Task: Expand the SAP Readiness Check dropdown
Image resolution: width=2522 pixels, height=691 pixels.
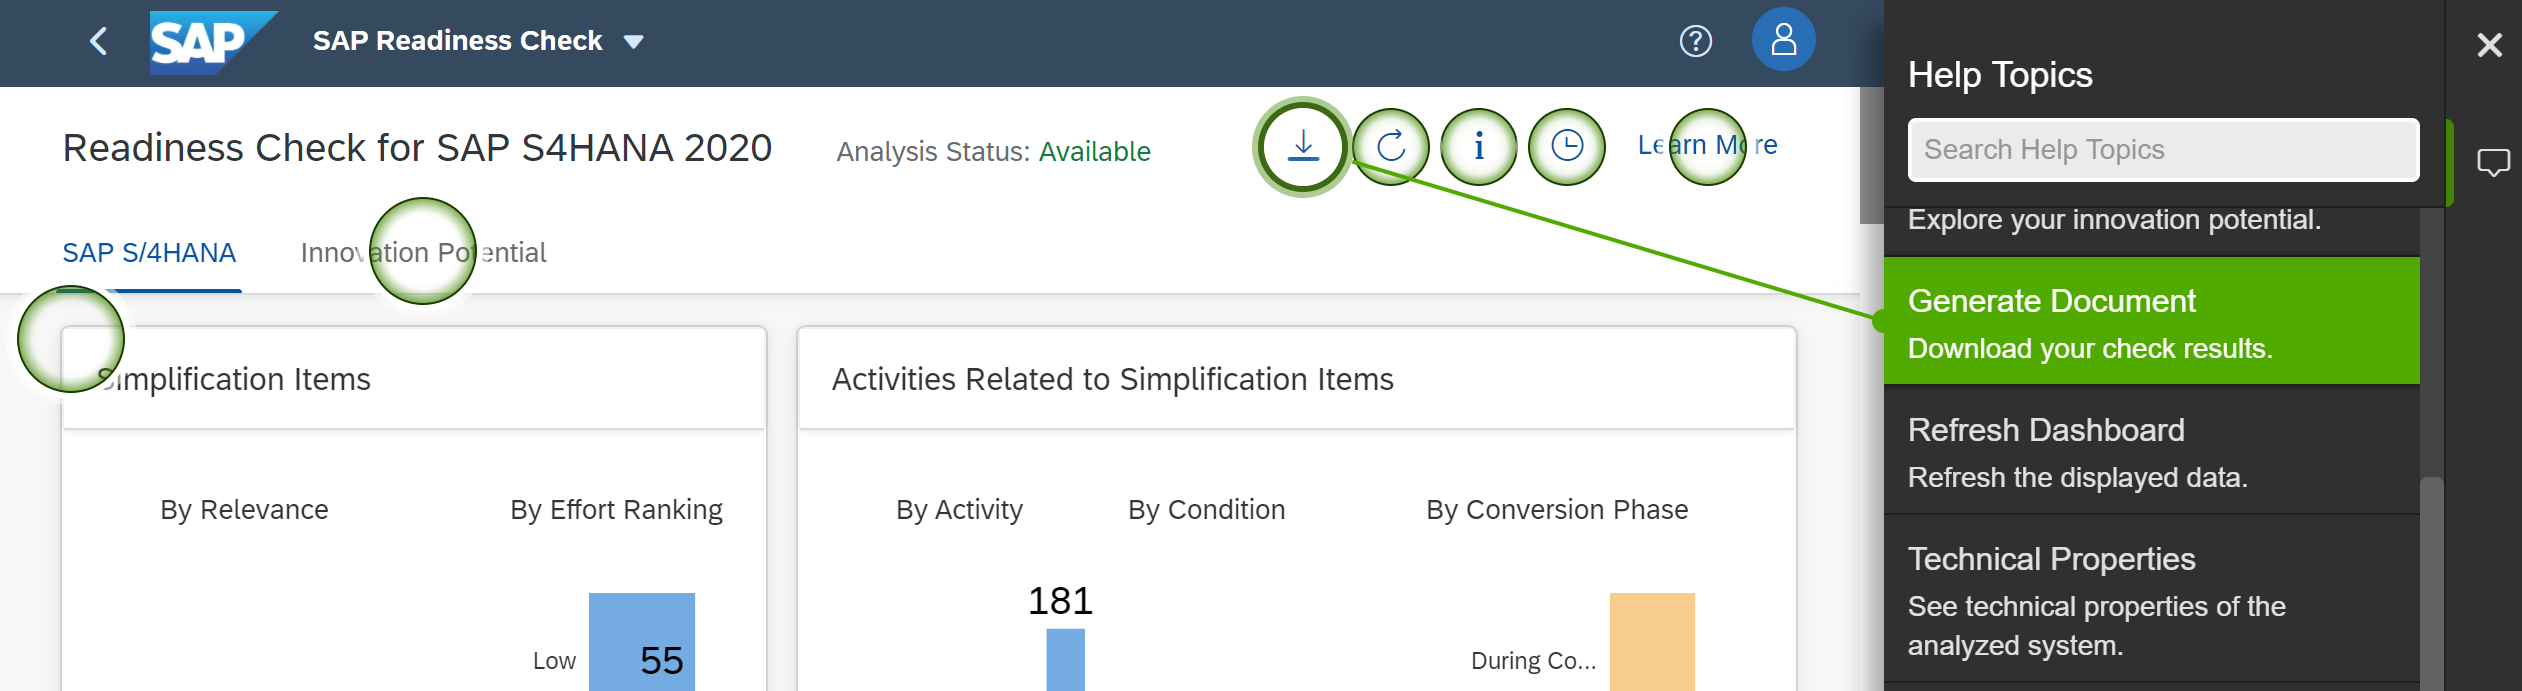Action: 633,42
